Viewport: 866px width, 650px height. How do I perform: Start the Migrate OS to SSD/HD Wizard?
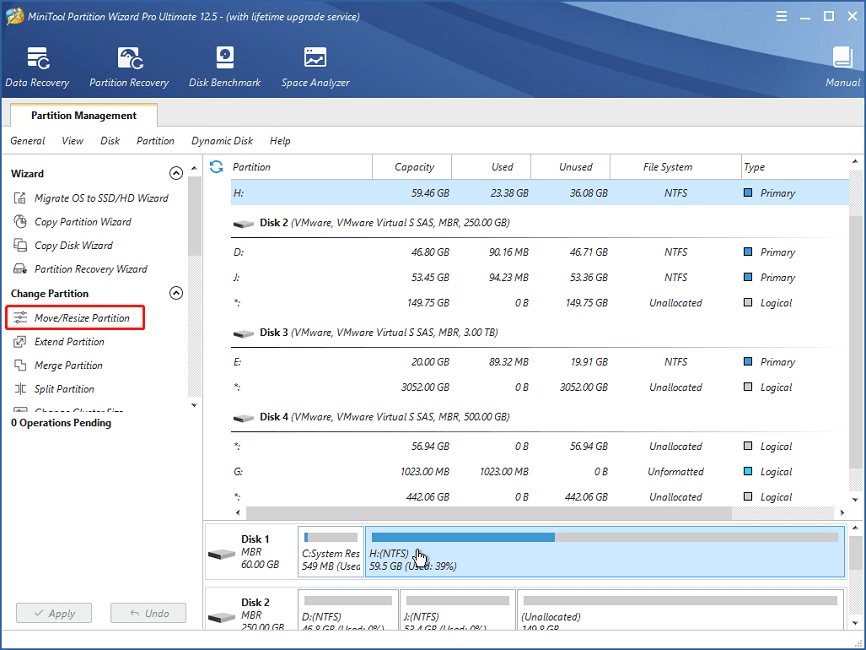tap(101, 198)
